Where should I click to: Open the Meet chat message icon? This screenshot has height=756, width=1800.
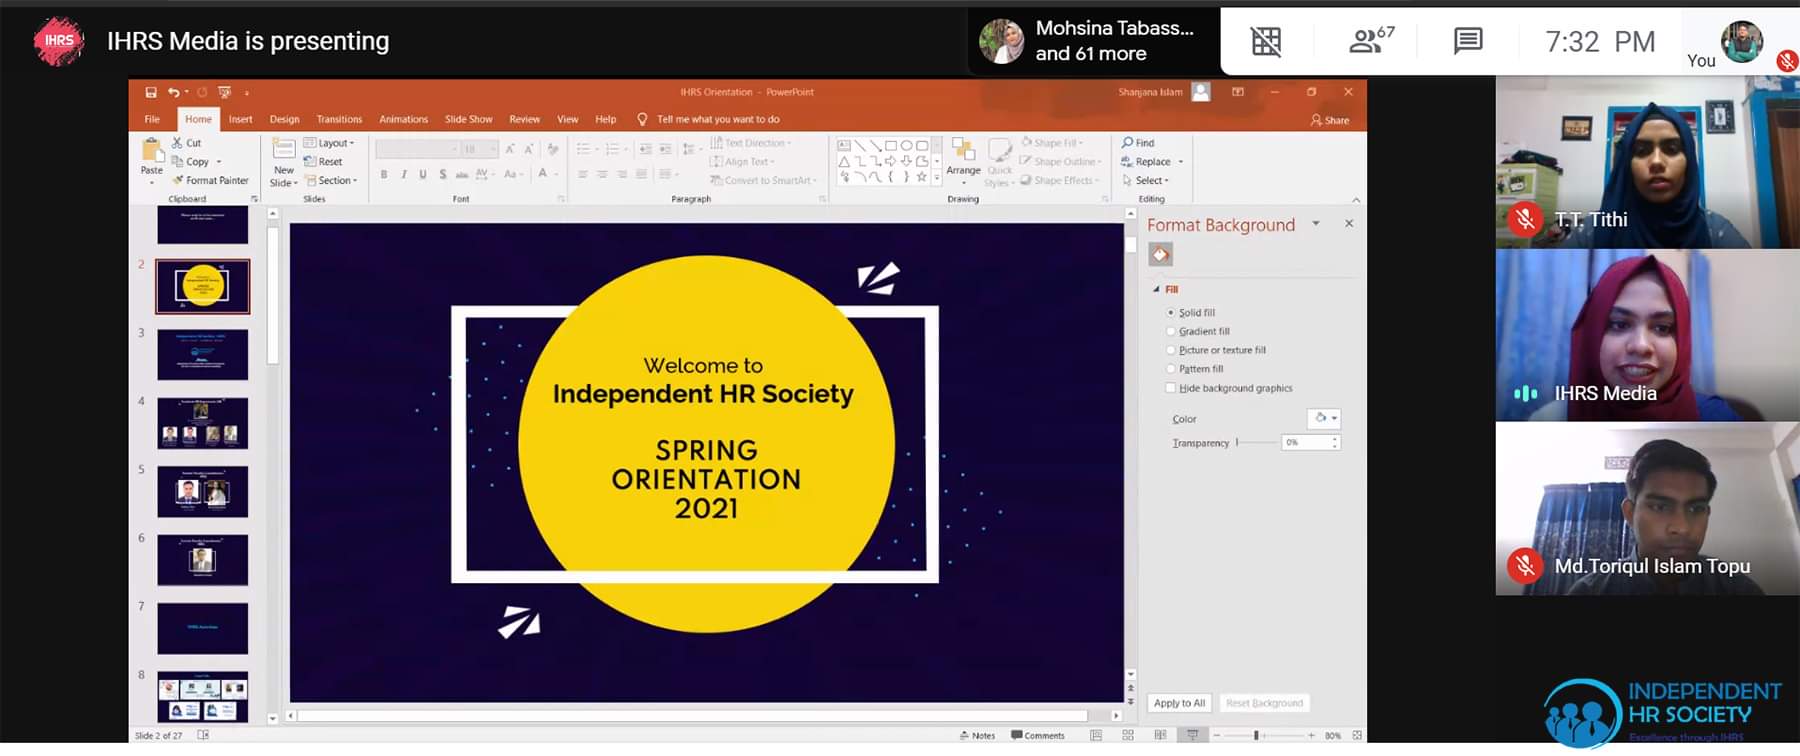(1468, 41)
